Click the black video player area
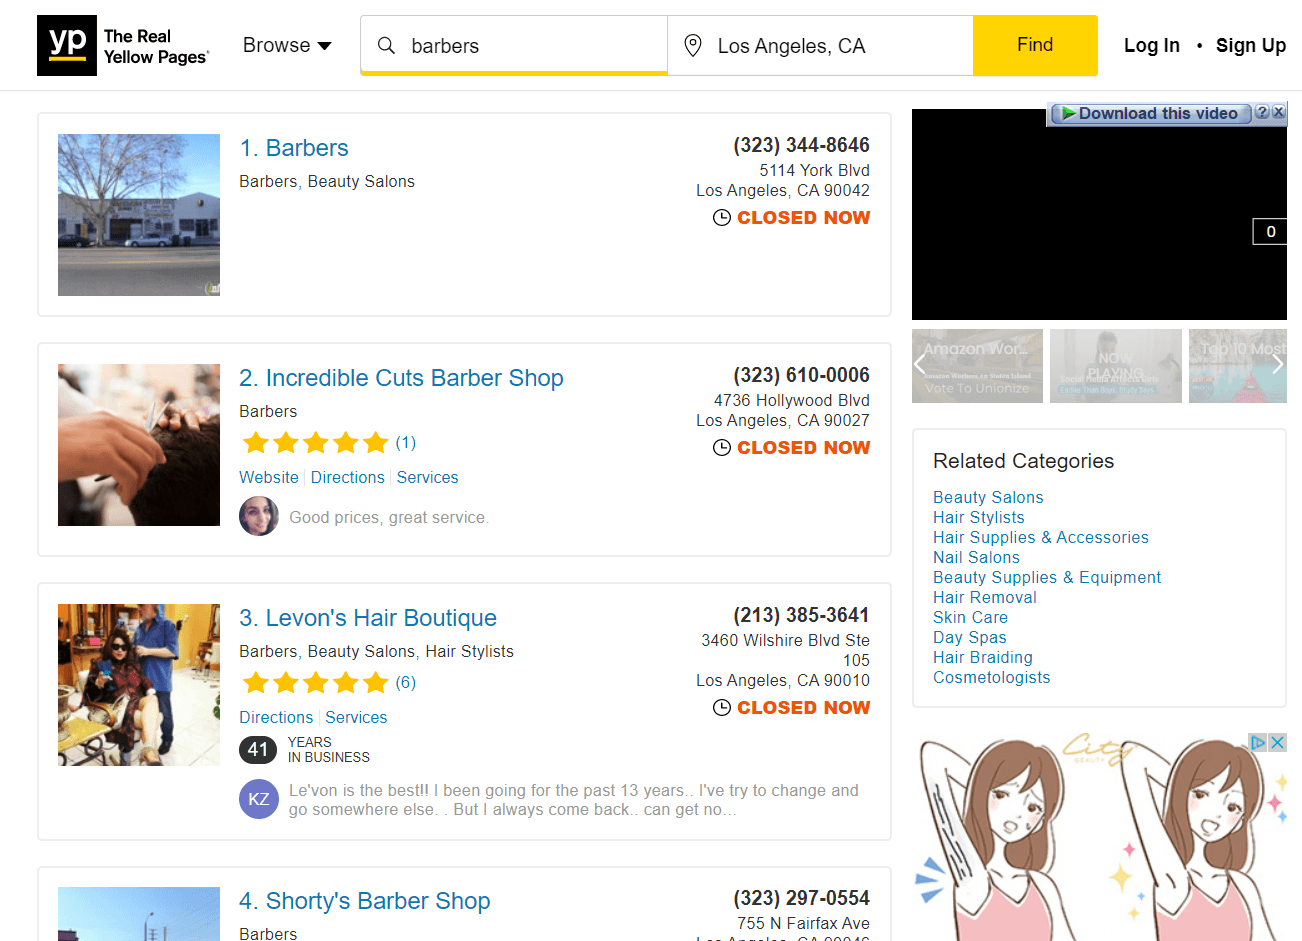 pyautogui.click(x=1099, y=215)
